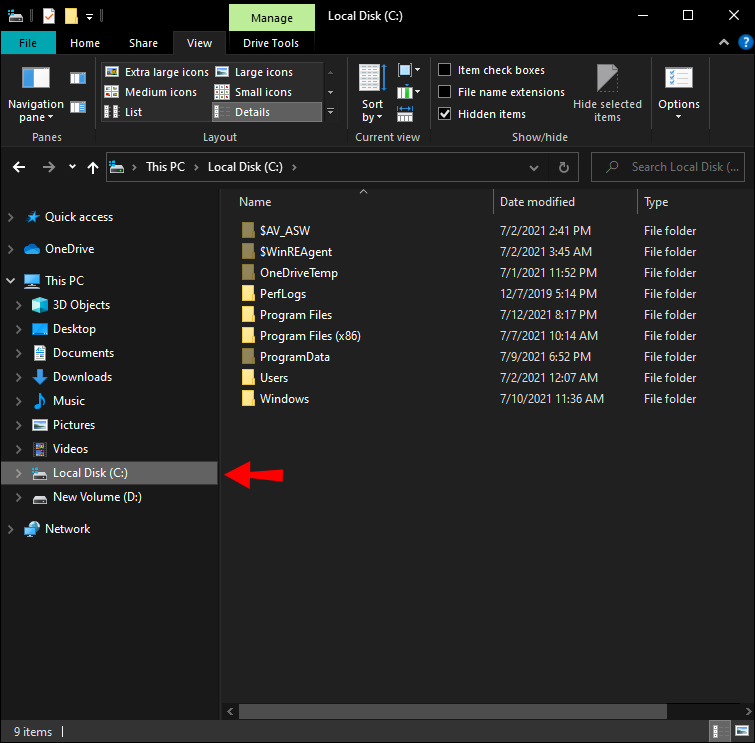This screenshot has width=755, height=743.
Task: Click the Search Local Disk field
Action: coord(668,167)
